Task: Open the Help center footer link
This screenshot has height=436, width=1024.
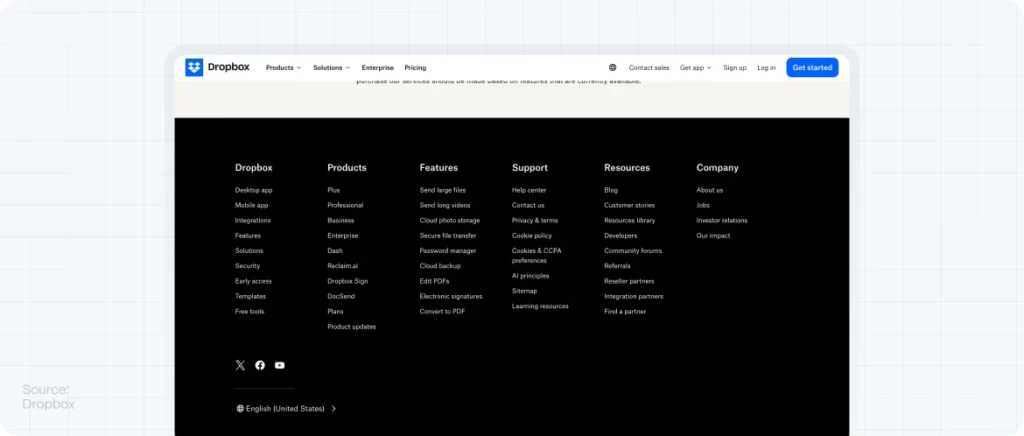Action: [529, 190]
